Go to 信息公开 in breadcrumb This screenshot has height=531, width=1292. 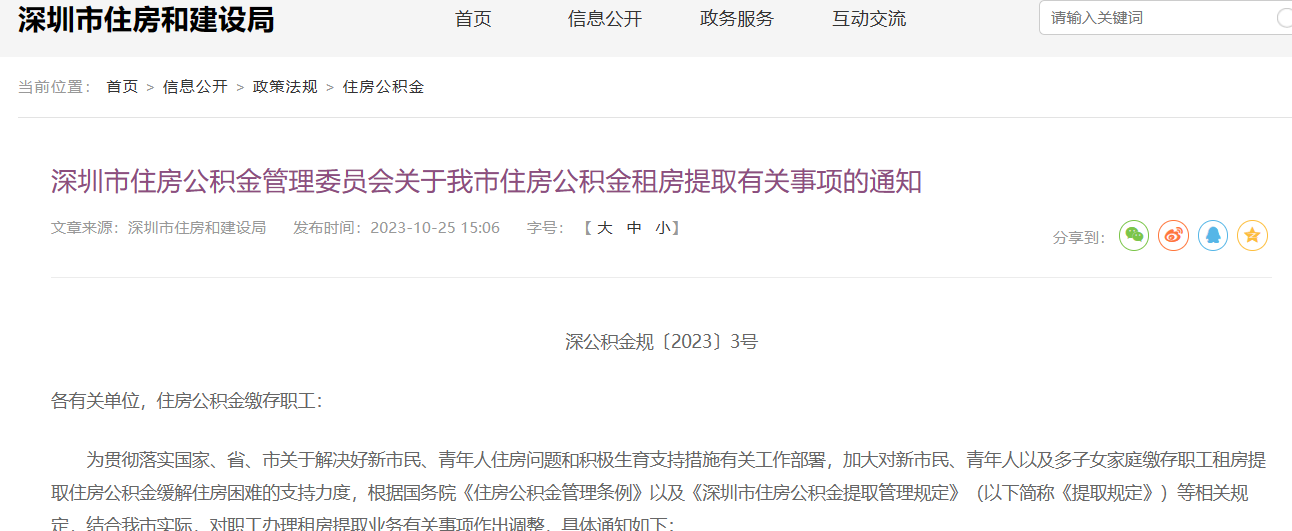coord(195,87)
